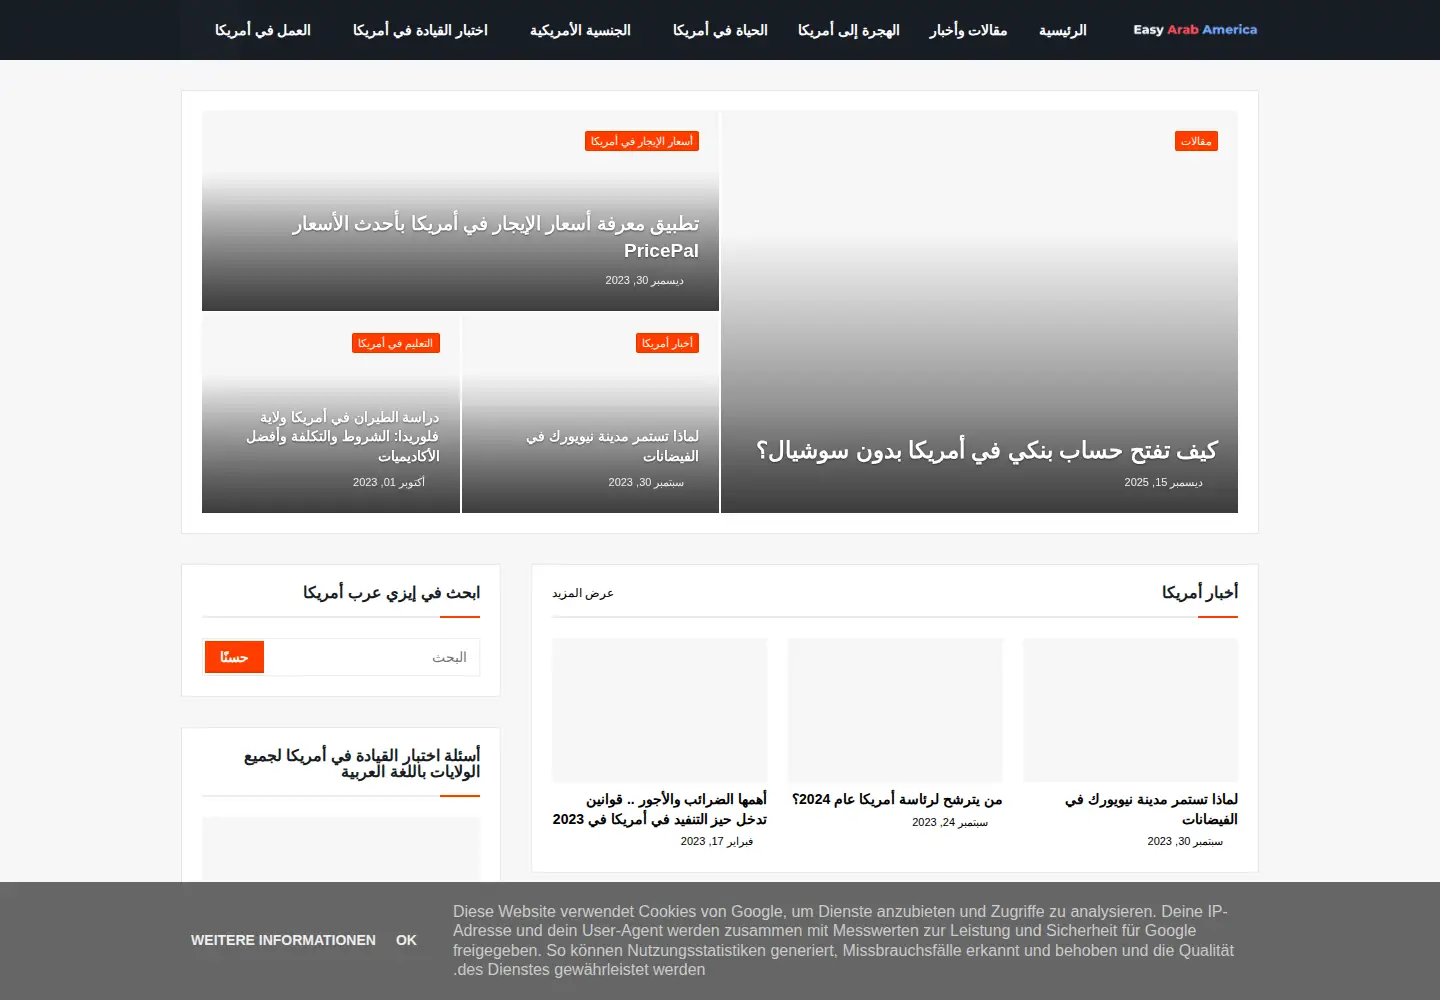
Task: Click date سبتمبر 24, 2023
Action: tap(950, 822)
